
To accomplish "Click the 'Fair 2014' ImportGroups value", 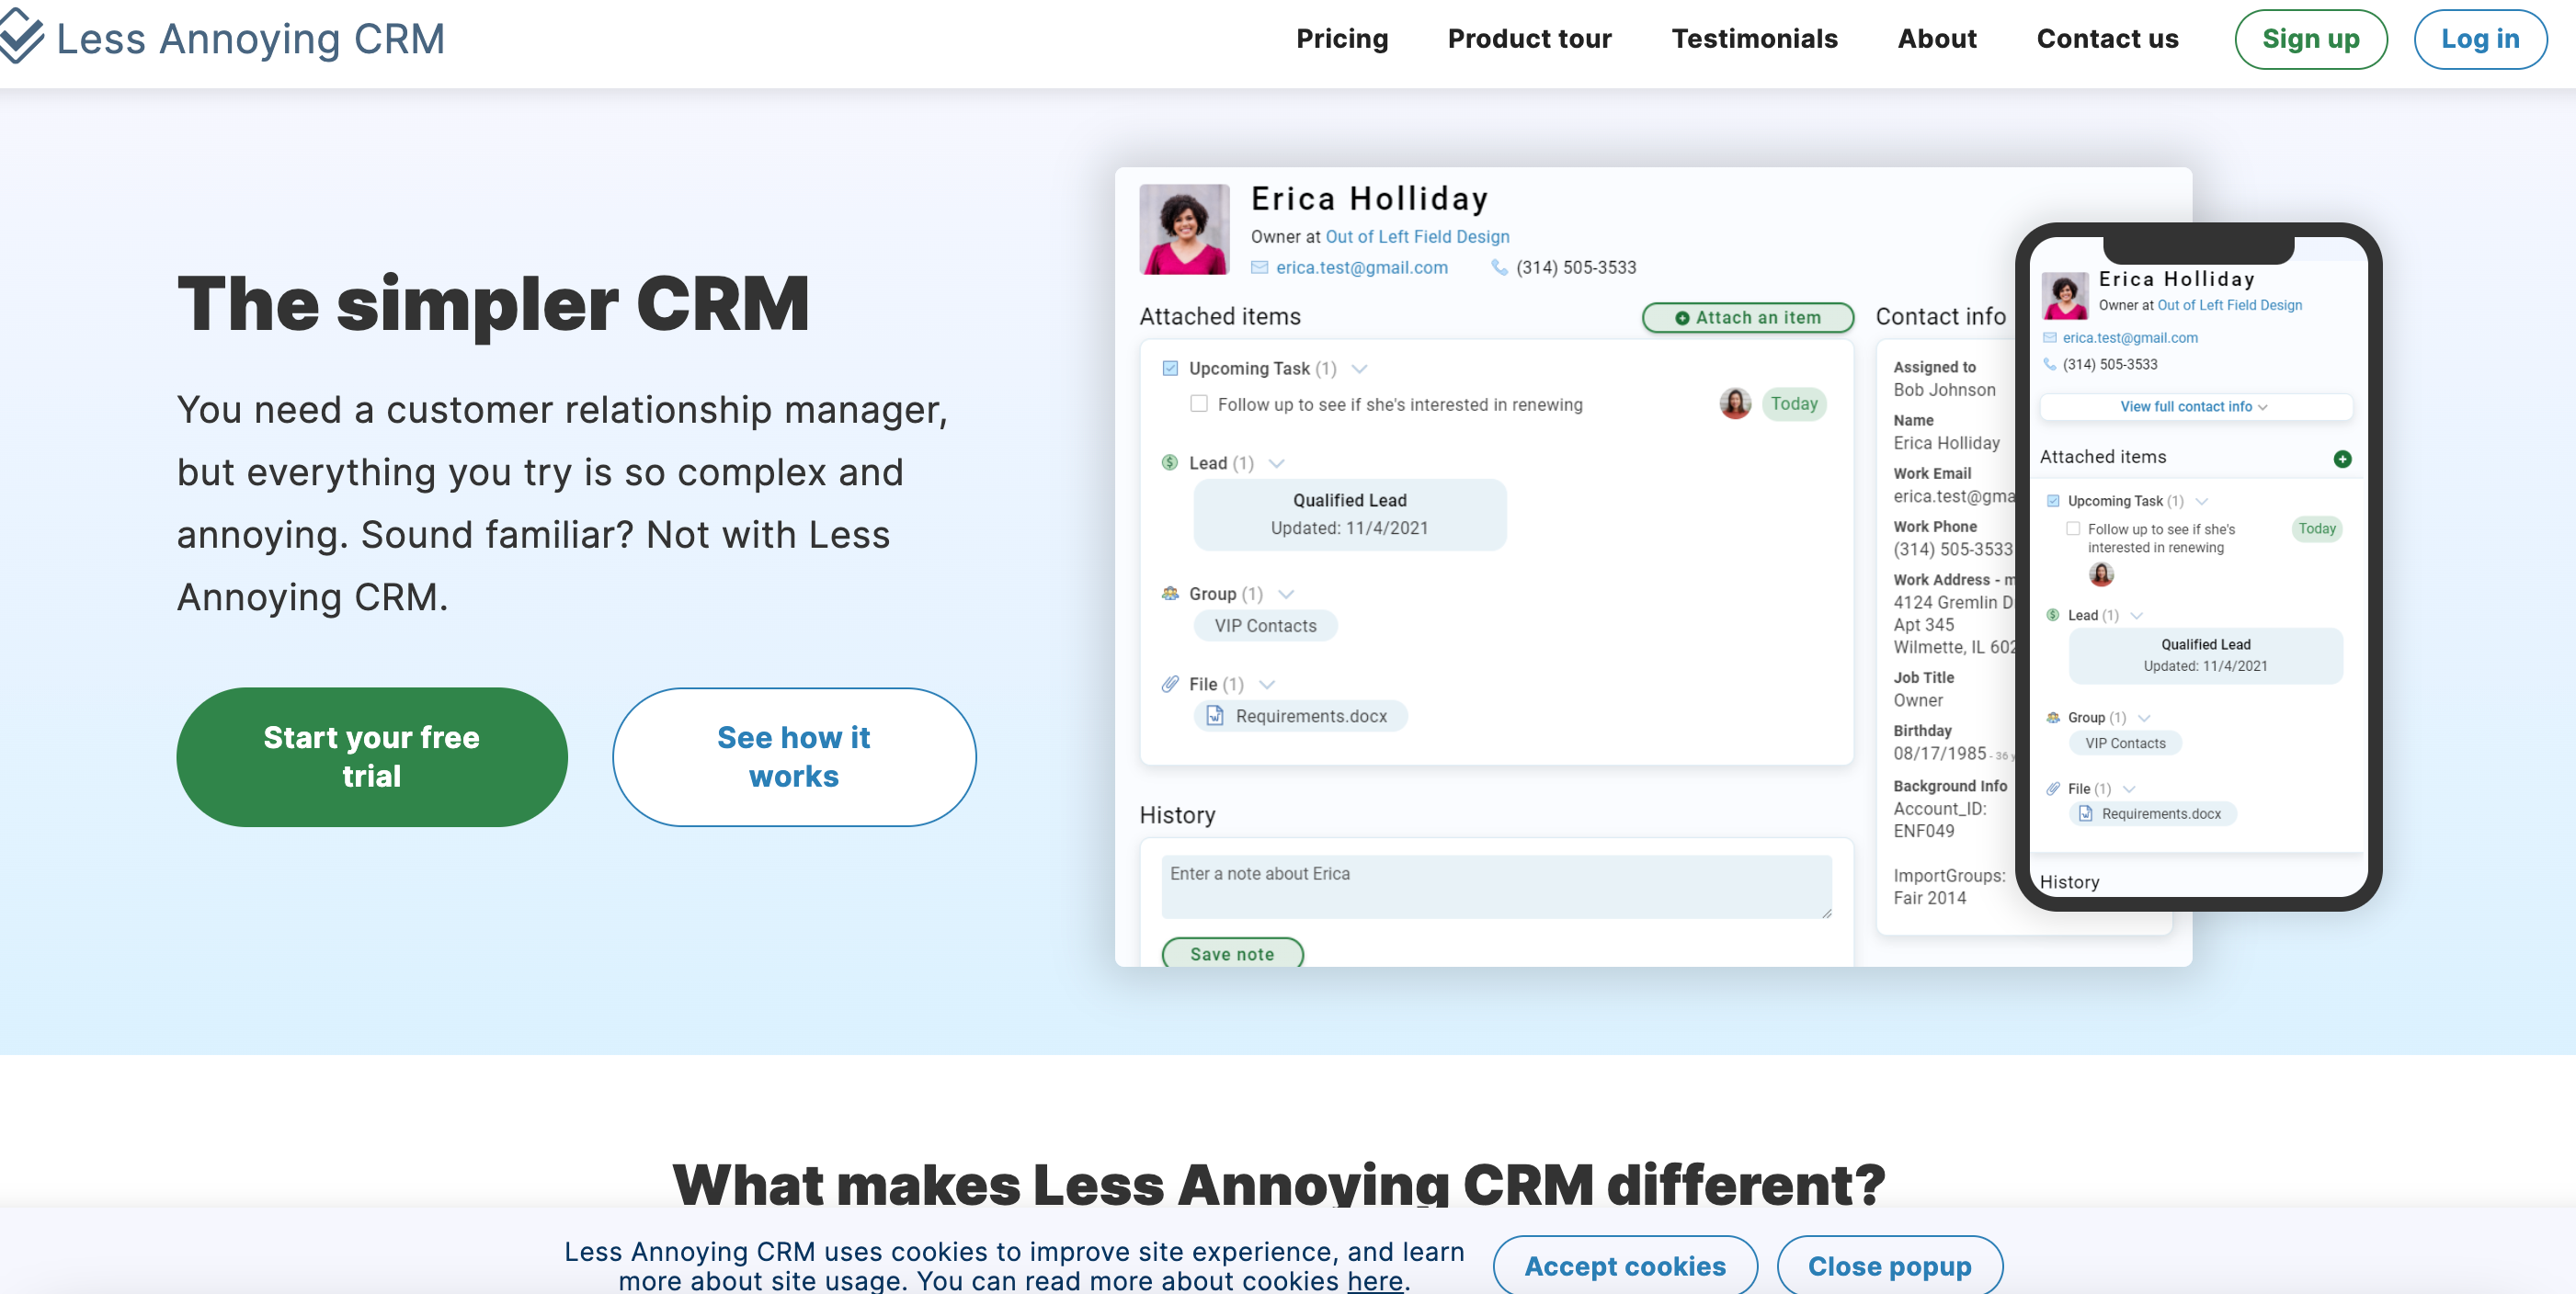I will [x=1929, y=898].
